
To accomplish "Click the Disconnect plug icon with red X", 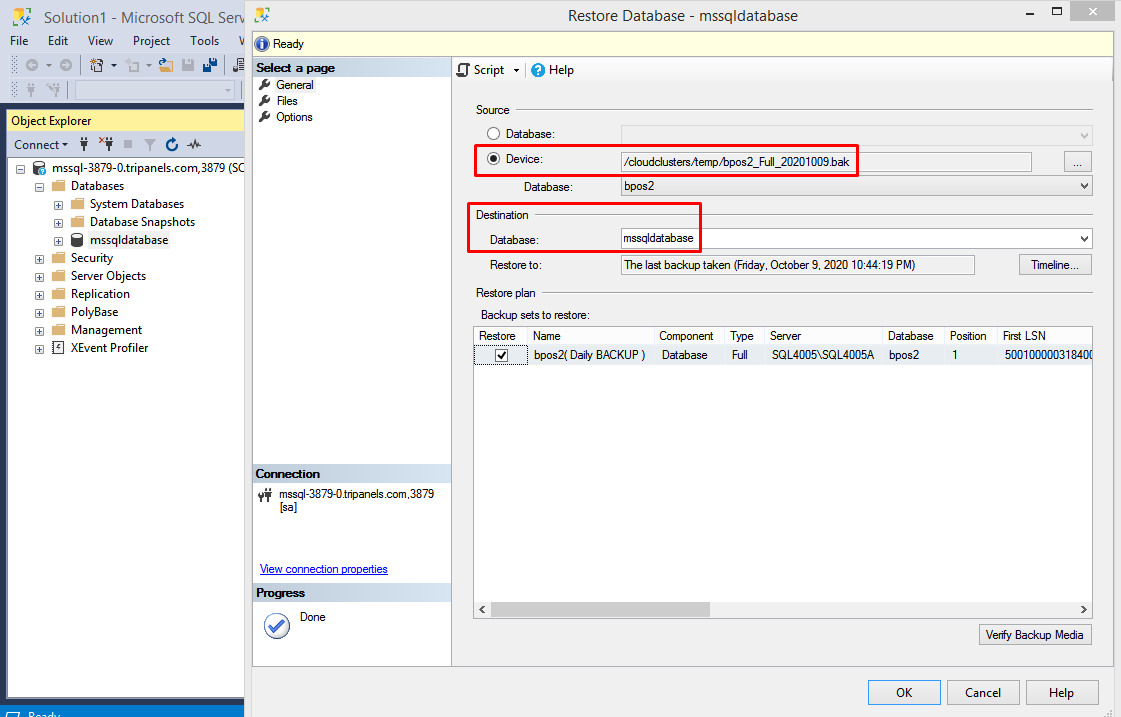I will coord(105,144).
